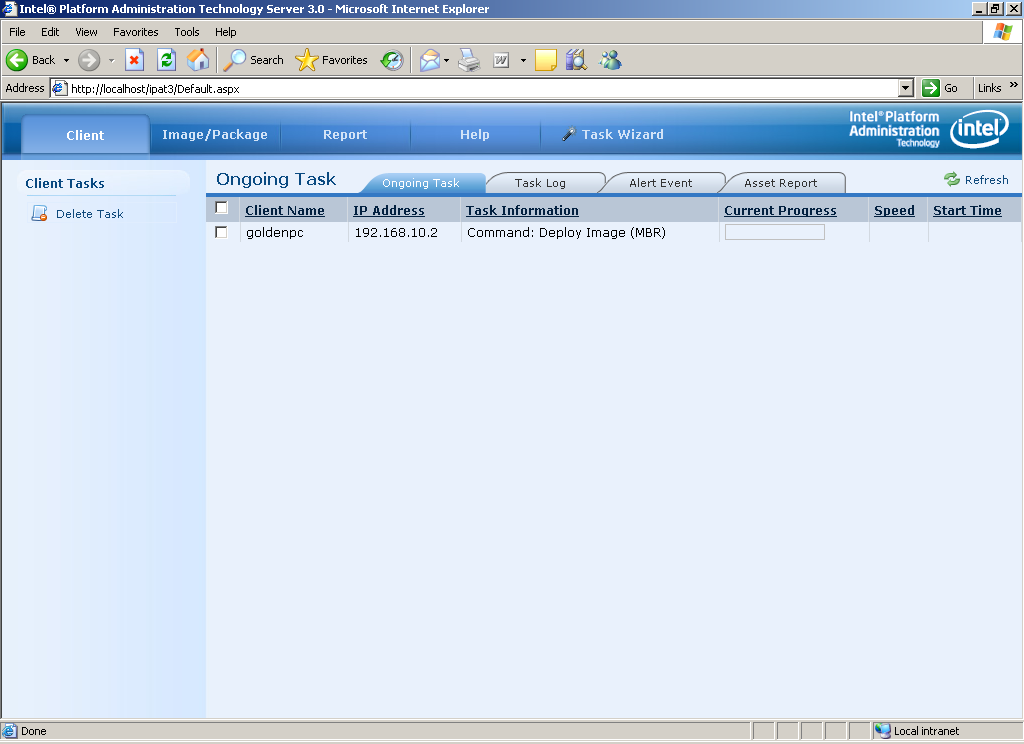
Task: Open the Back button history dropdown
Action: (67, 60)
